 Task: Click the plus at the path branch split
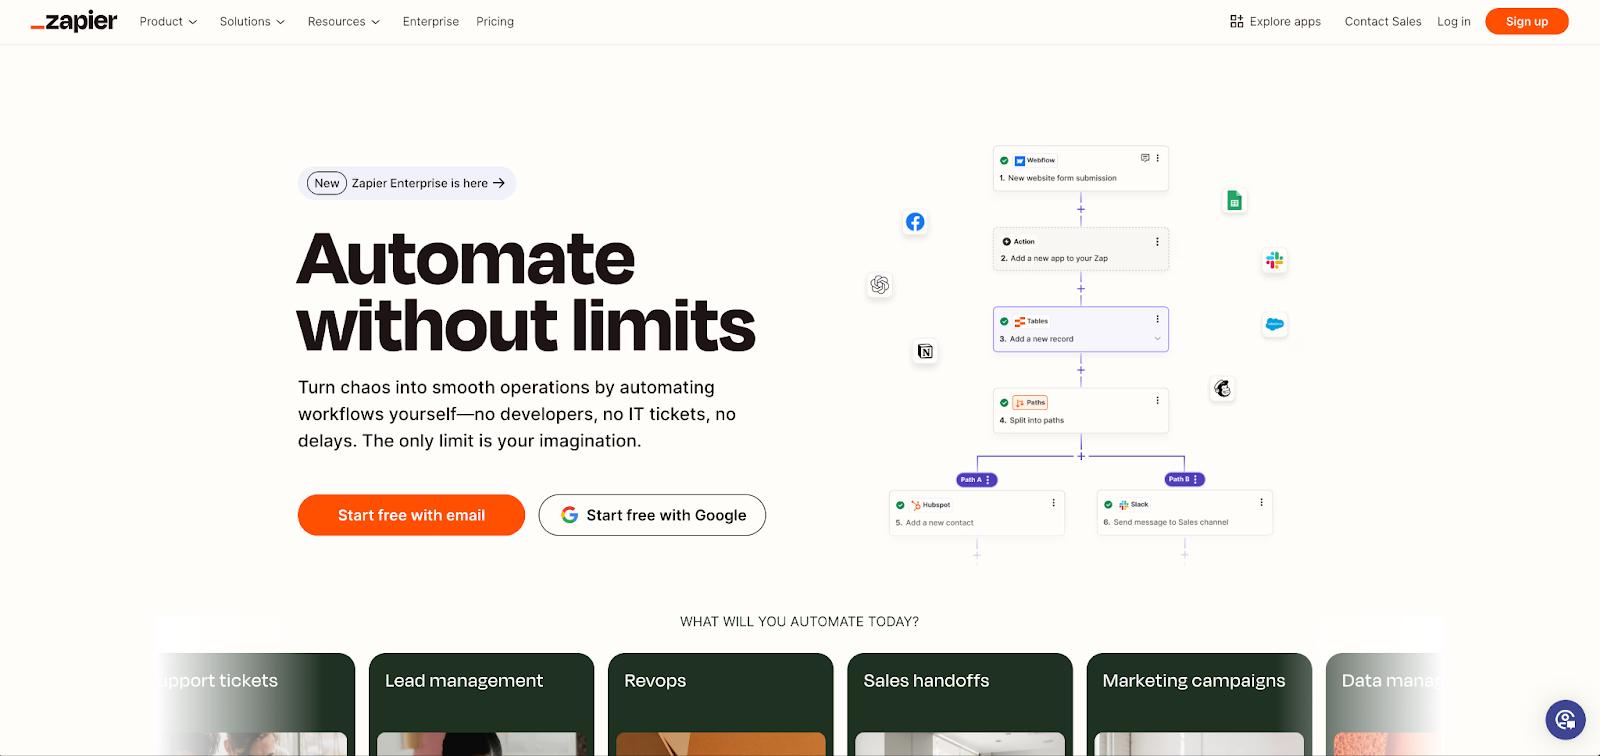(x=1081, y=456)
